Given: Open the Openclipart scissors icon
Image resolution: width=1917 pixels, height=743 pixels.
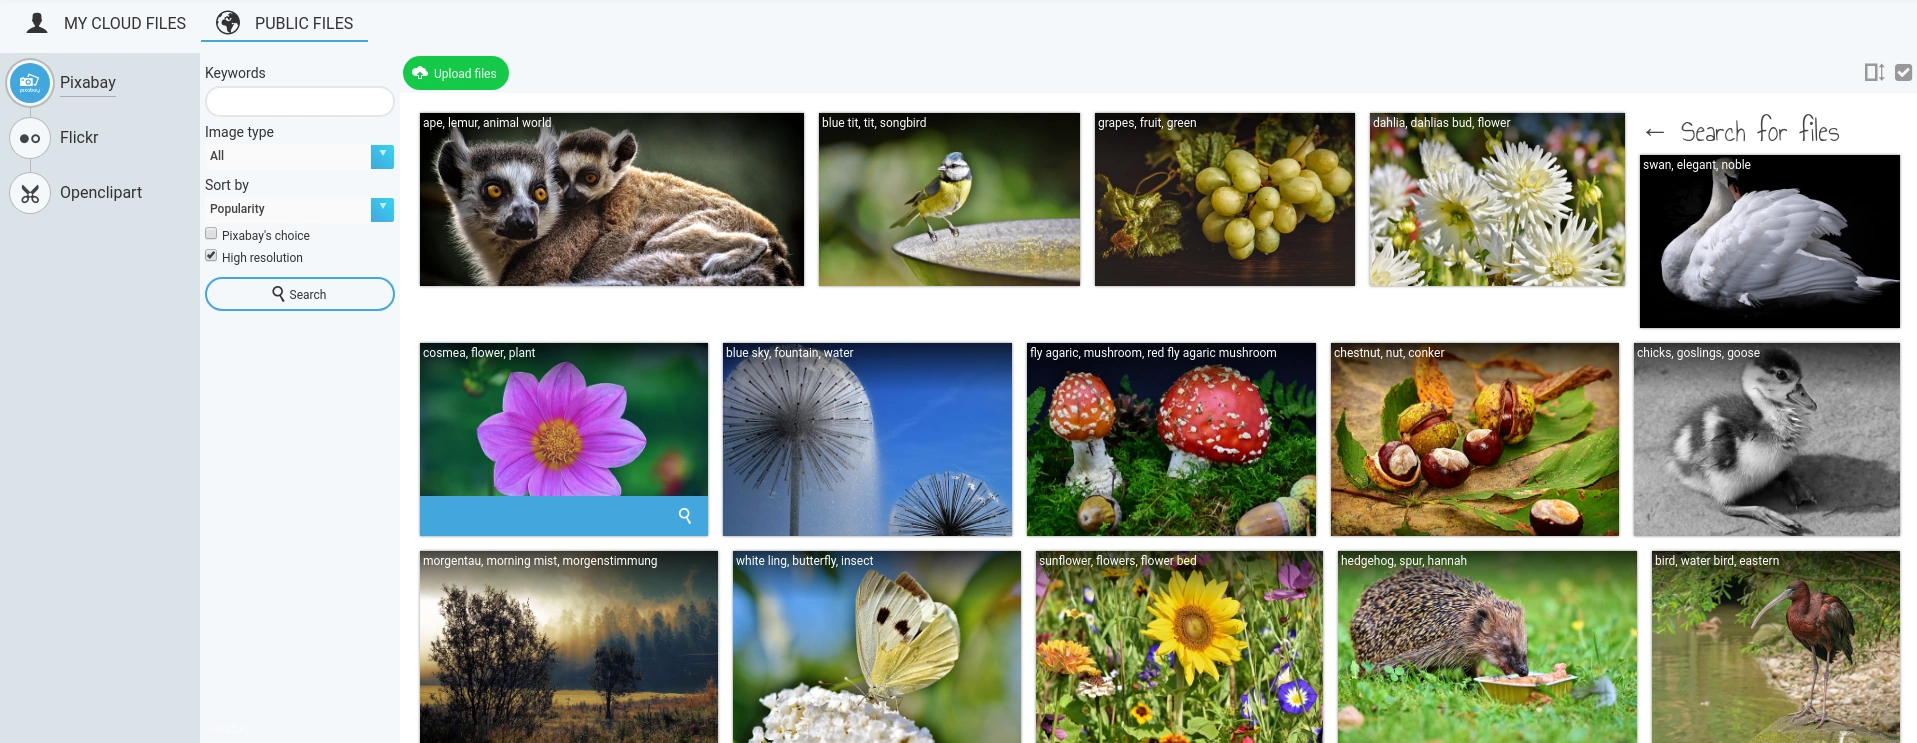Looking at the screenshot, I should pyautogui.click(x=30, y=193).
